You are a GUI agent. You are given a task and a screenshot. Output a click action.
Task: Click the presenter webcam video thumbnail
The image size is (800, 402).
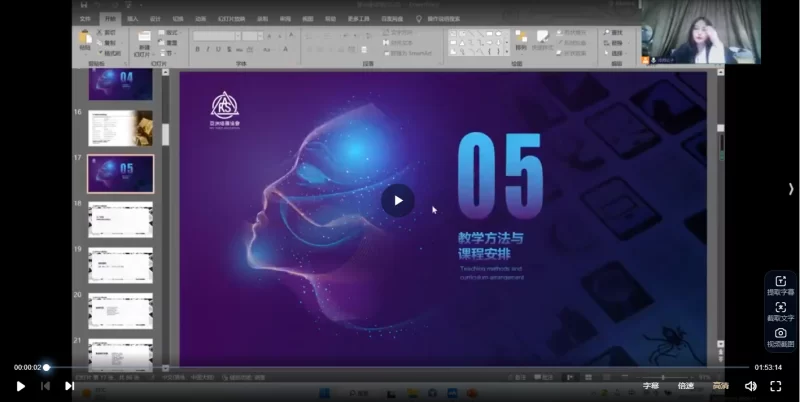[701, 32]
